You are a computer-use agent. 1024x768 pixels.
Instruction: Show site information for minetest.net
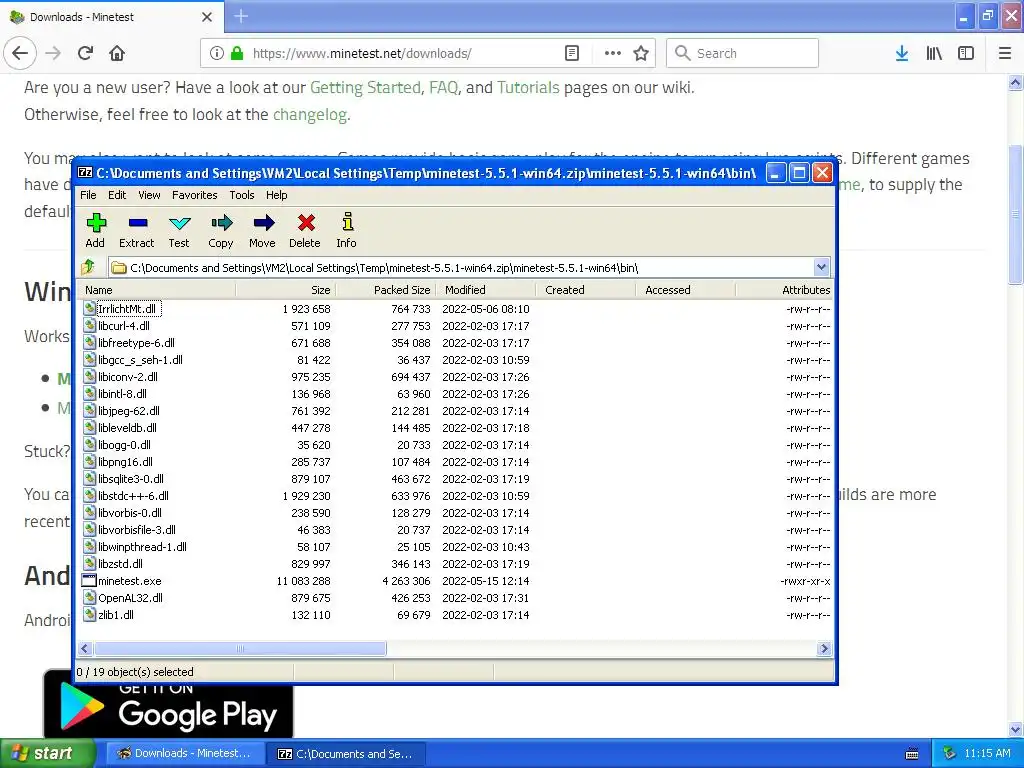tap(217, 53)
